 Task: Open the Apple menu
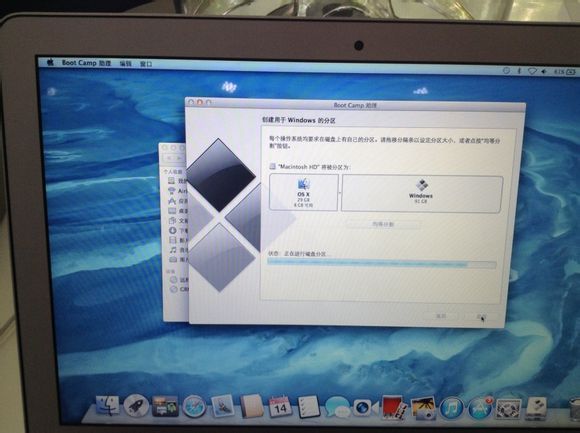click(x=50, y=62)
